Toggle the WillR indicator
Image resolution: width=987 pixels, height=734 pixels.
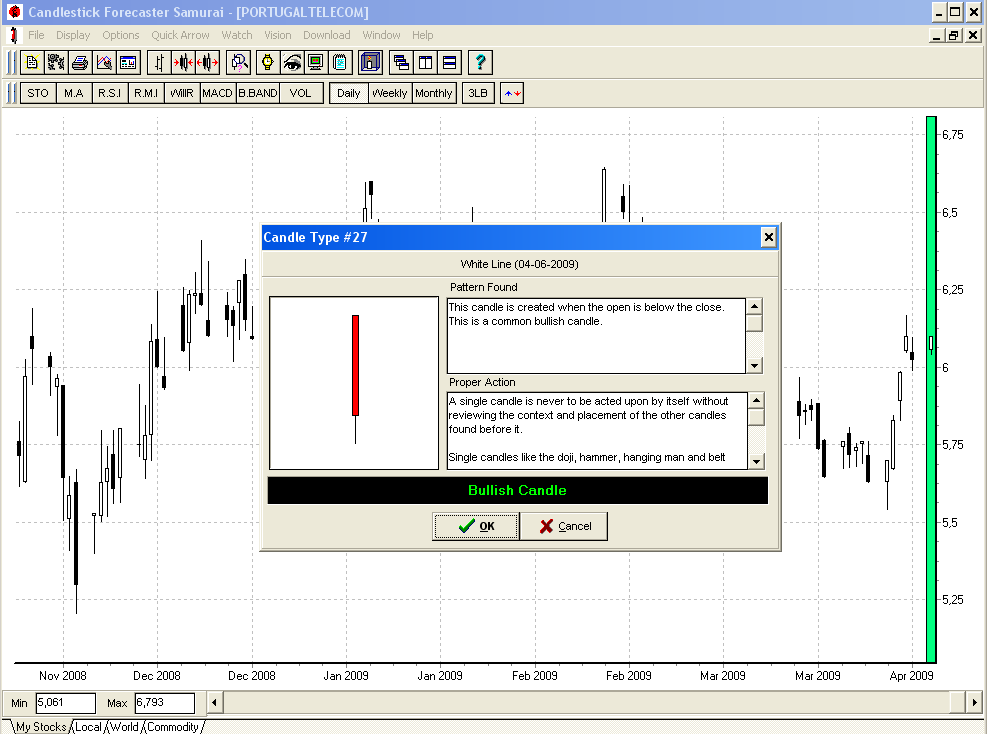pyautogui.click(x=182, y=93)
